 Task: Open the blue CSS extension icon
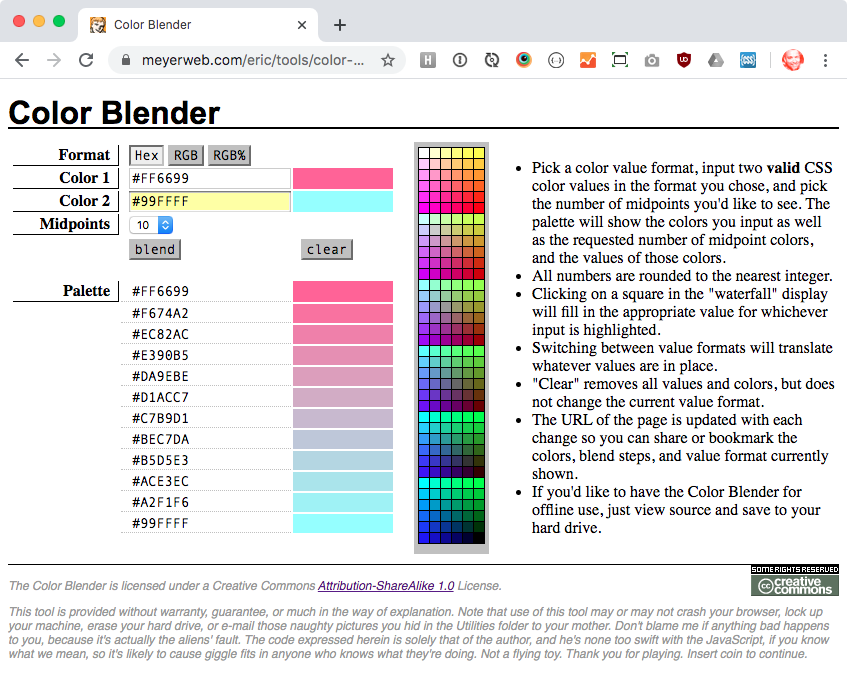tap(748, 60)
